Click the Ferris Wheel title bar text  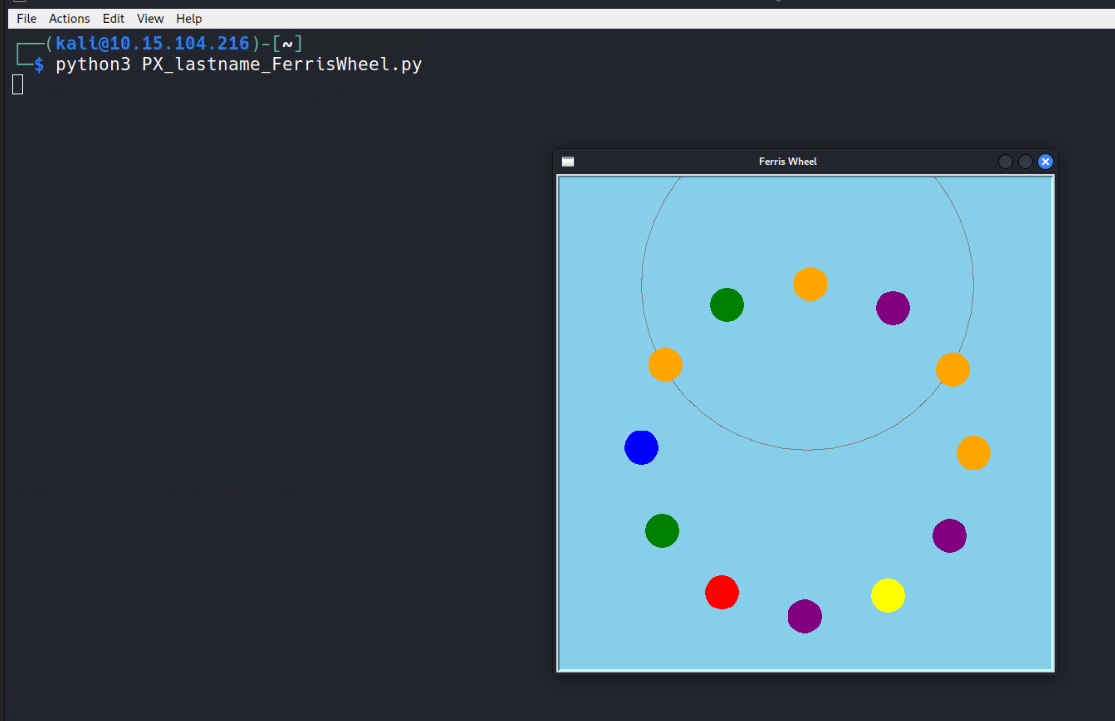click(788, 162)
